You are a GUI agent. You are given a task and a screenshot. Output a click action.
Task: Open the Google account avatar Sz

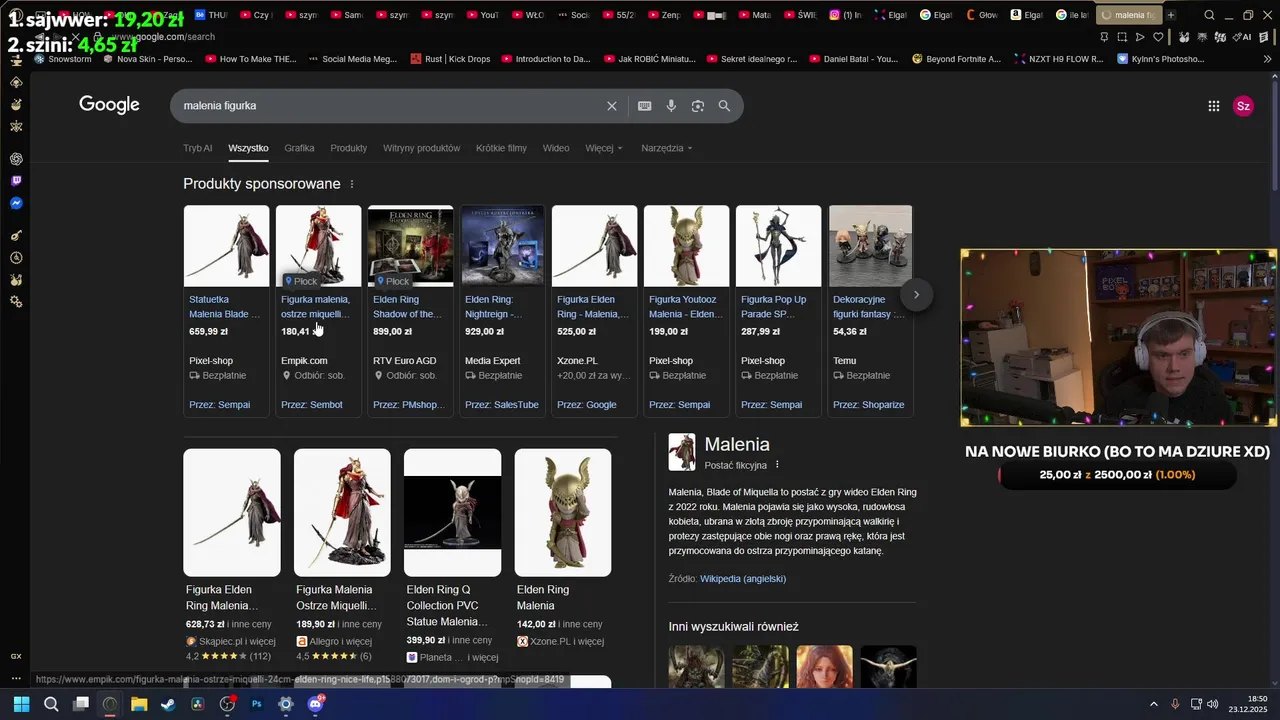[1243, 106]
